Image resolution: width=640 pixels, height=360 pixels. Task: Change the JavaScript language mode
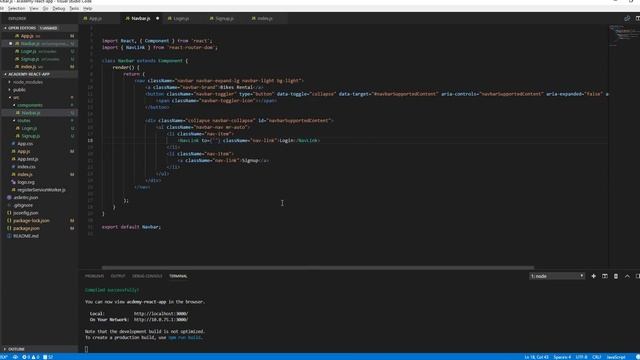click(616, 357)
